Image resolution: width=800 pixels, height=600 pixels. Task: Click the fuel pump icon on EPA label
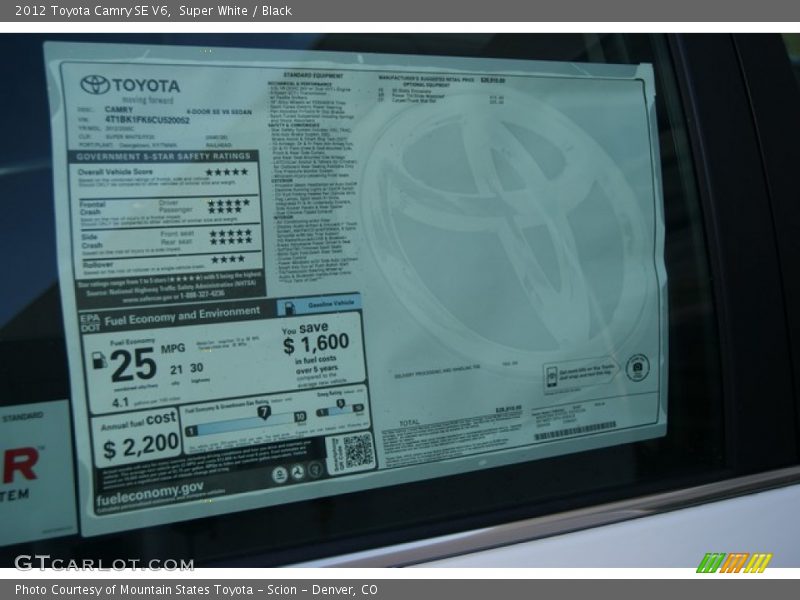tap(99, 360)
